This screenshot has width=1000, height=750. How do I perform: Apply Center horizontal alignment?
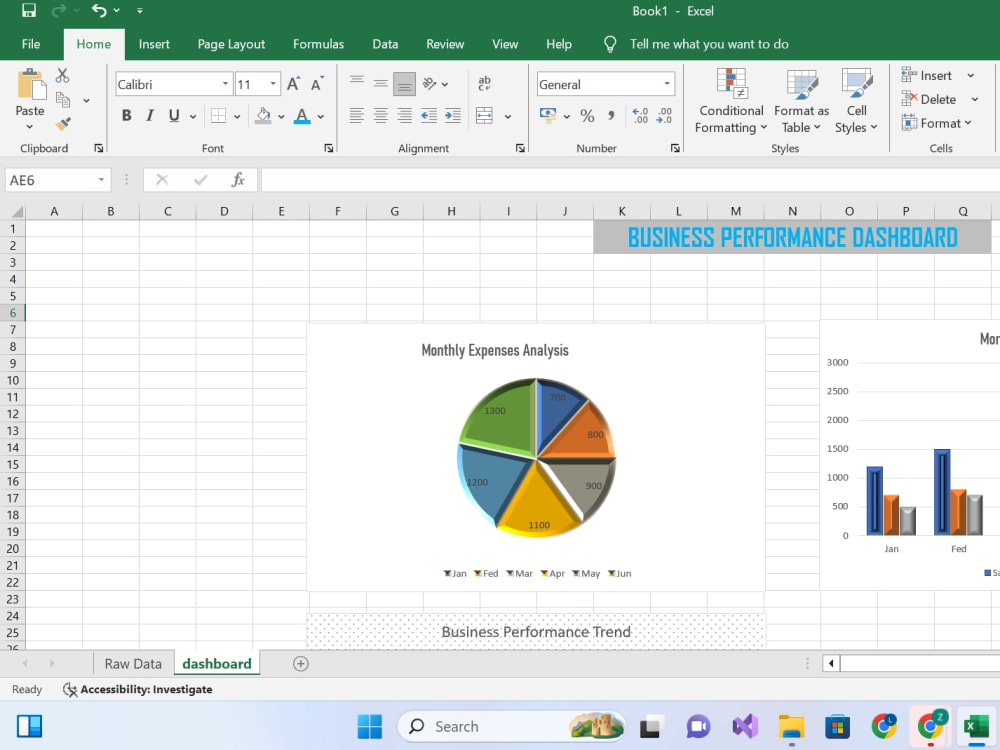(x=381, y=116)
